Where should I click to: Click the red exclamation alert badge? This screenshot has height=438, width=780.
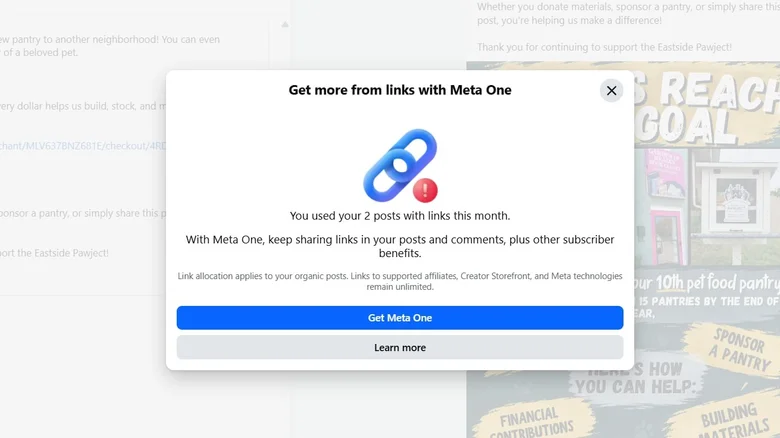[425, 190]
